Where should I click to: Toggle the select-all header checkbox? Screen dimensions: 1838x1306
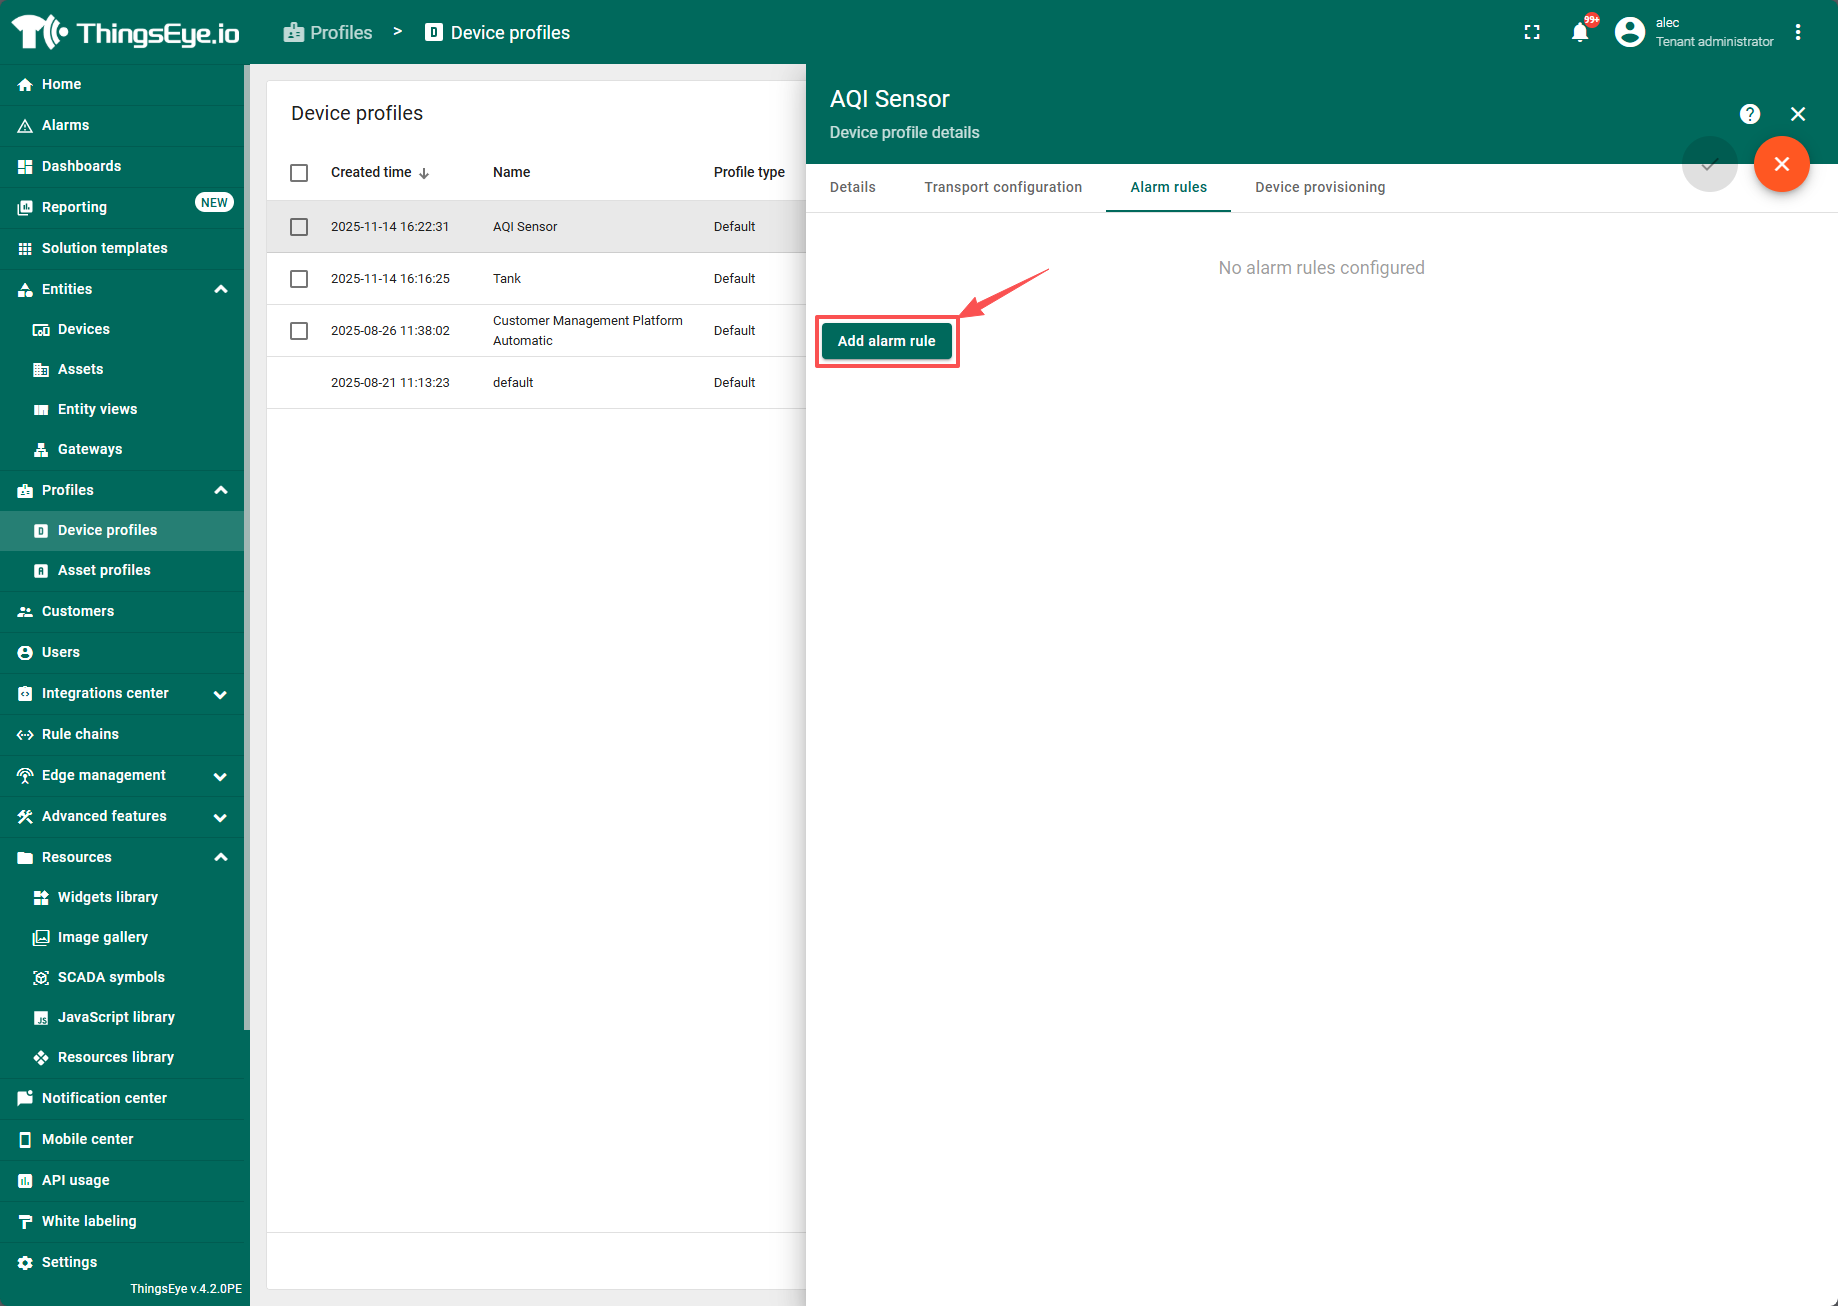(x=299, y=173)
